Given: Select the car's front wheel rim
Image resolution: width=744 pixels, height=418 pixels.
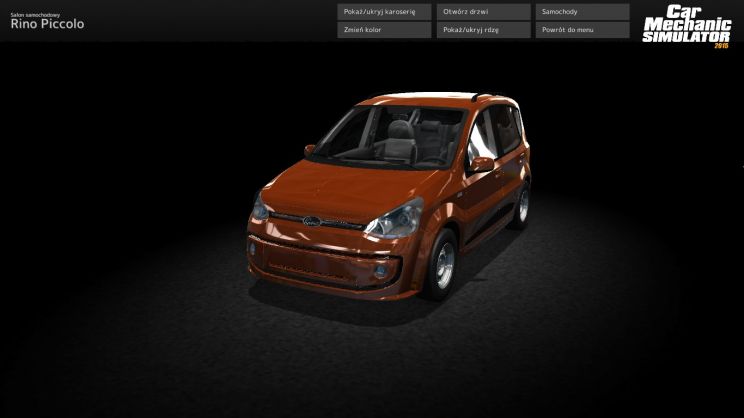Looking at the screenshot, I should (445, 266).
